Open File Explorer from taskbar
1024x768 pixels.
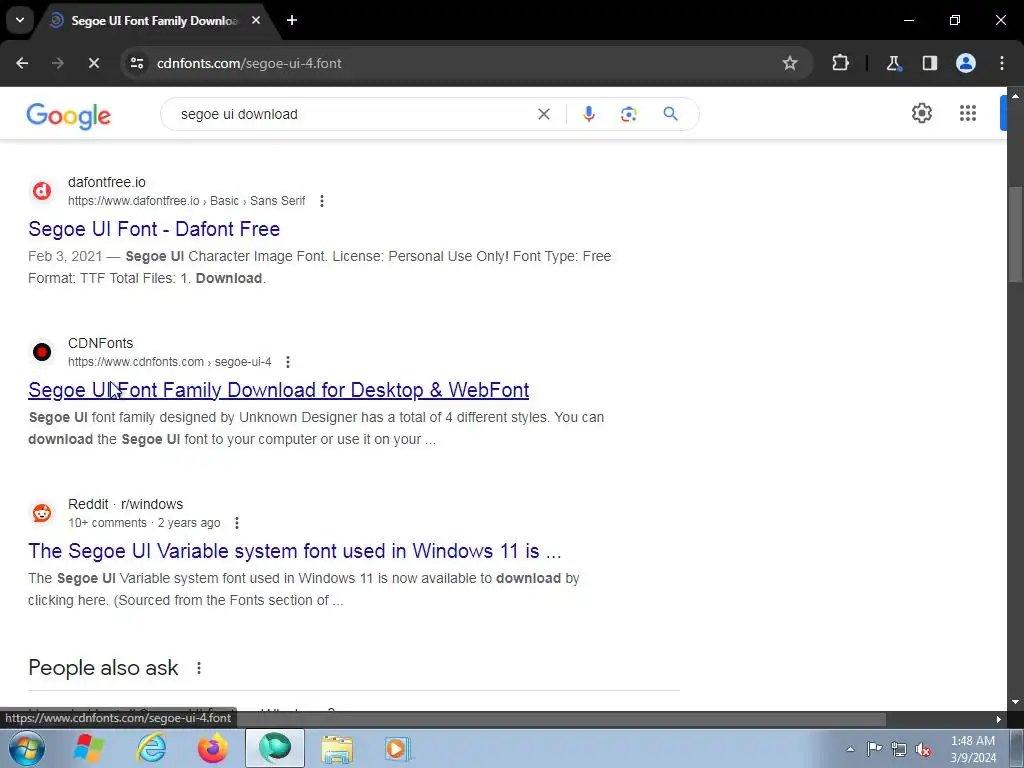[x=337, y=748]
